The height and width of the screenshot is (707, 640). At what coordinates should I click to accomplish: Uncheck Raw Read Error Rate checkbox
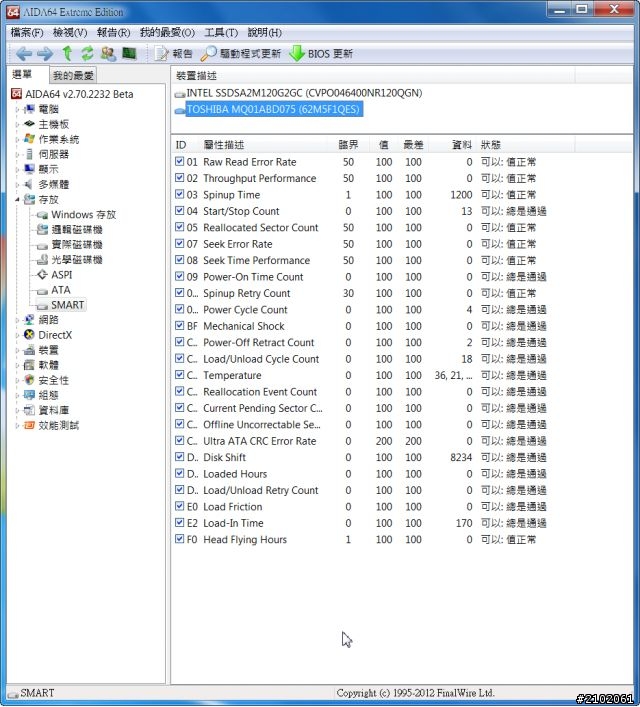180,161
